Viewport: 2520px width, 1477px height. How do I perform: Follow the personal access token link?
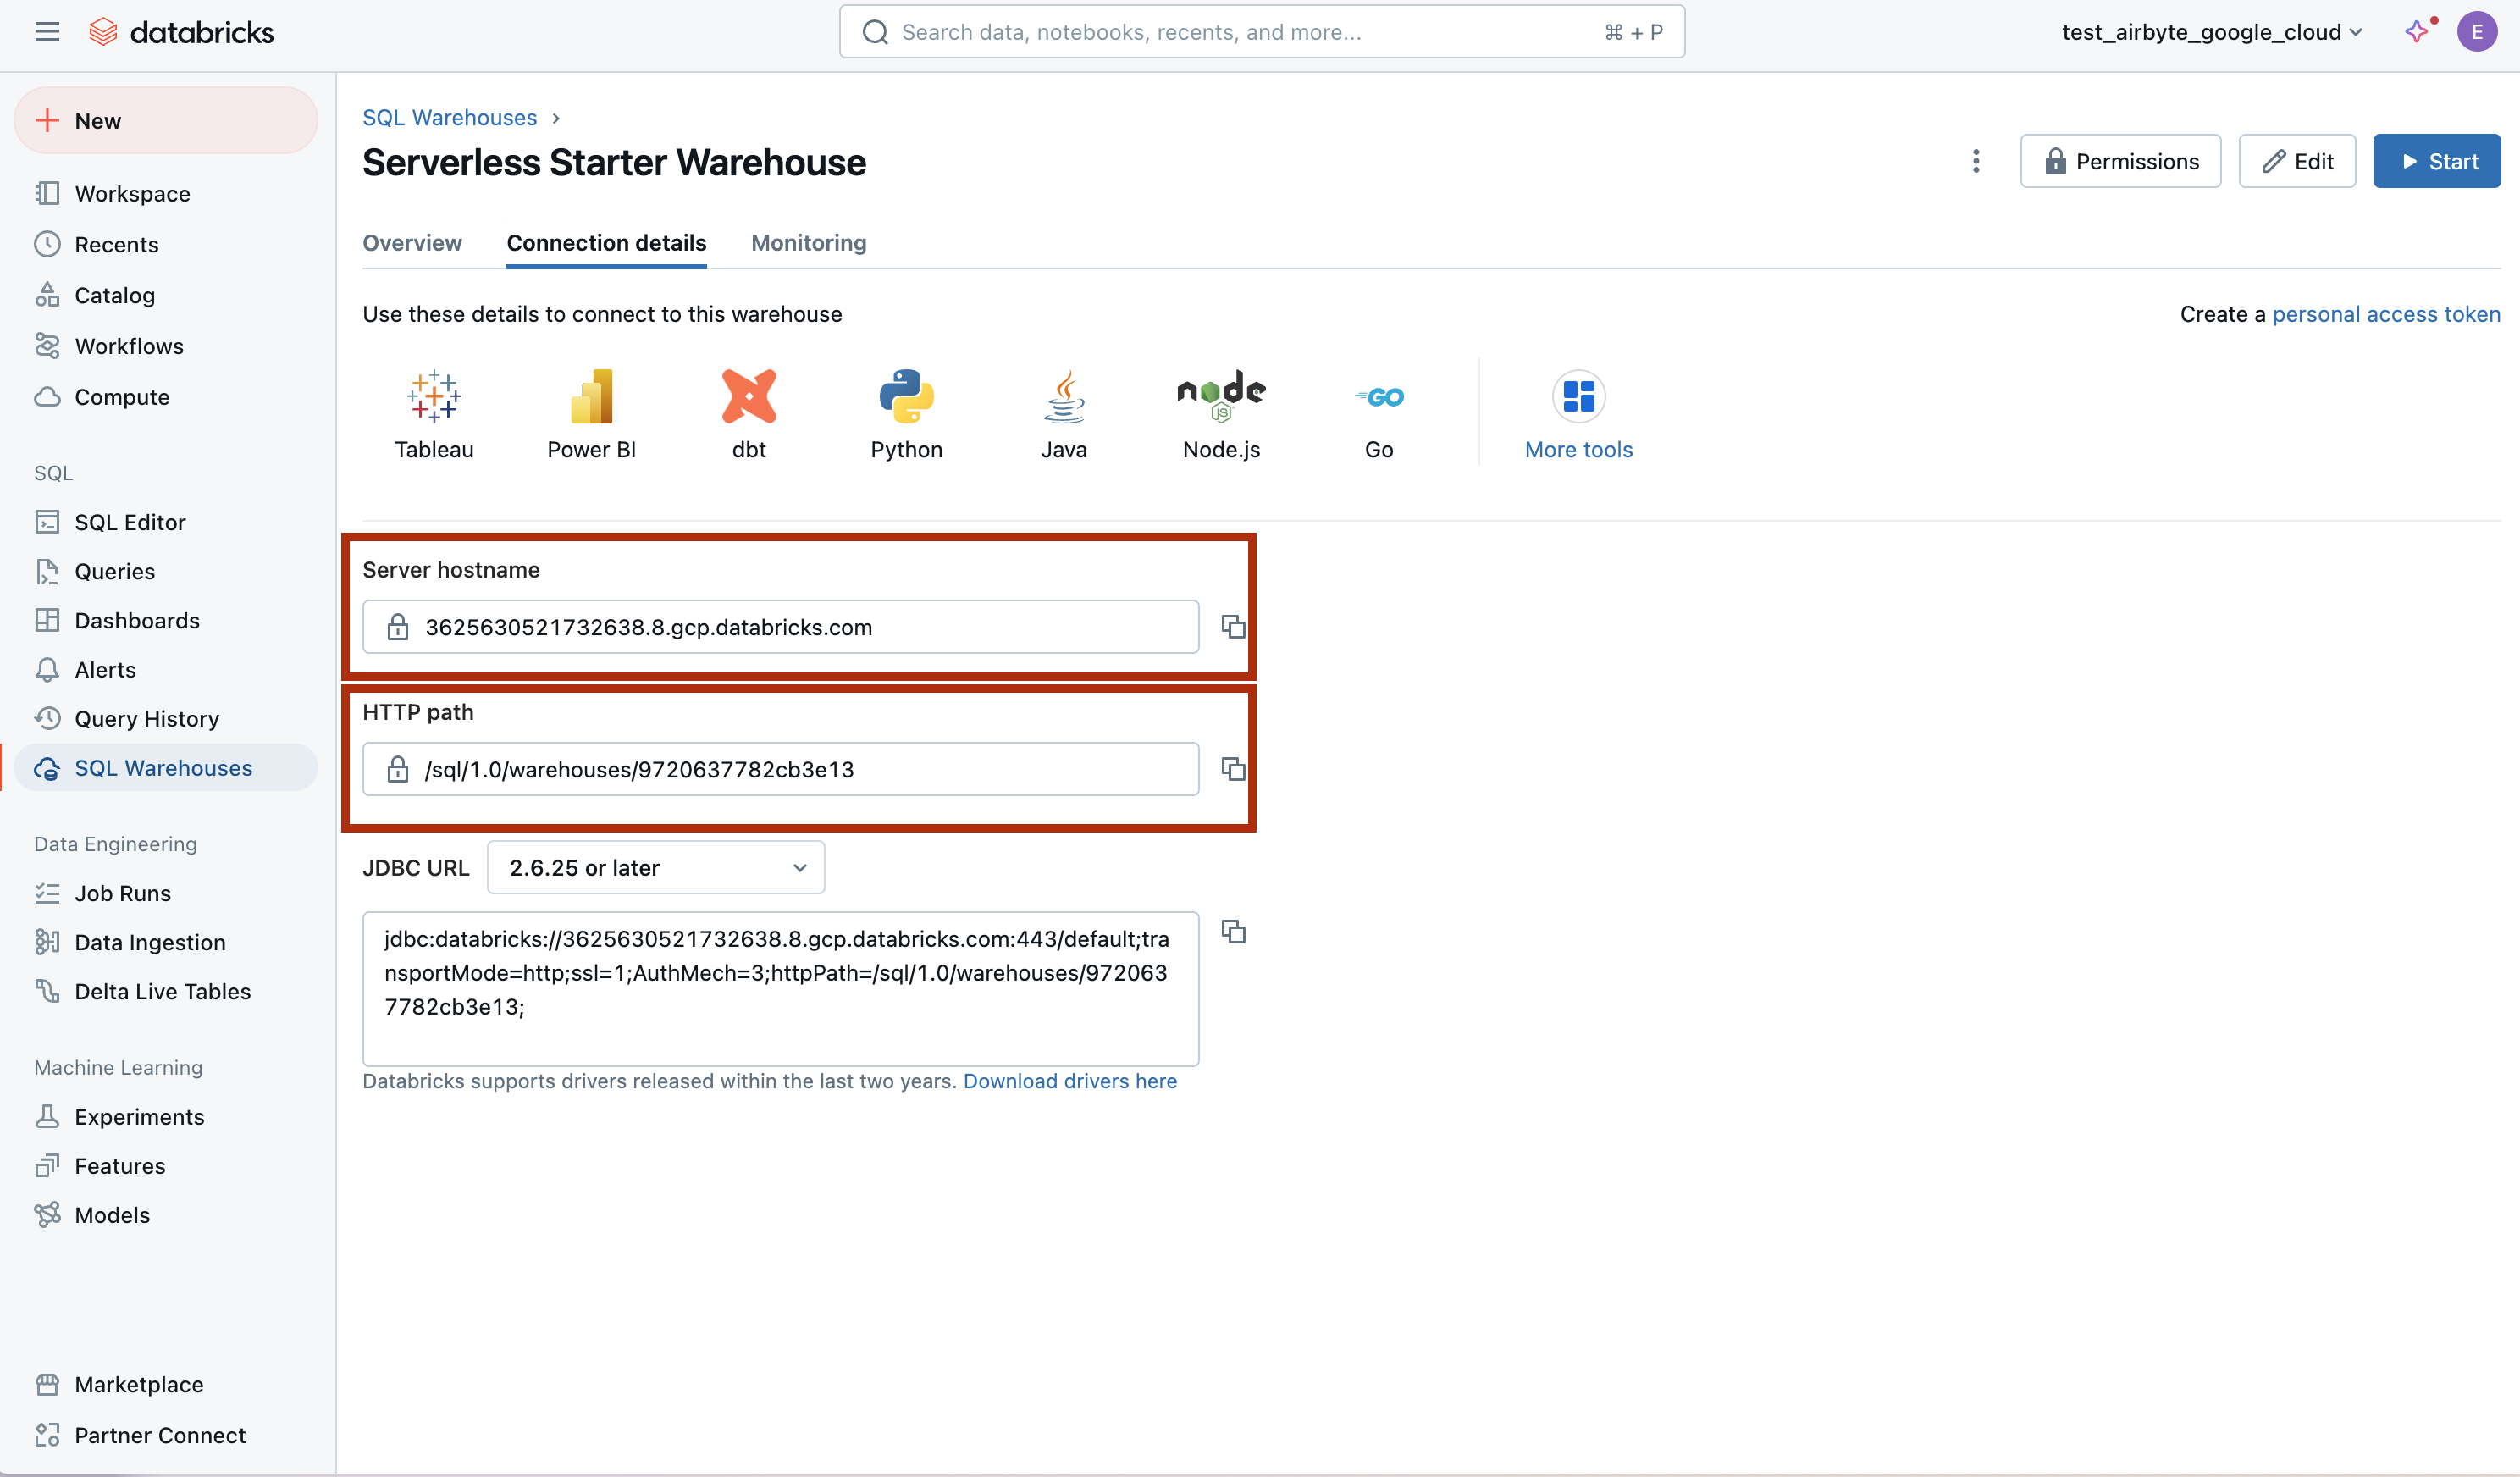2386,314
